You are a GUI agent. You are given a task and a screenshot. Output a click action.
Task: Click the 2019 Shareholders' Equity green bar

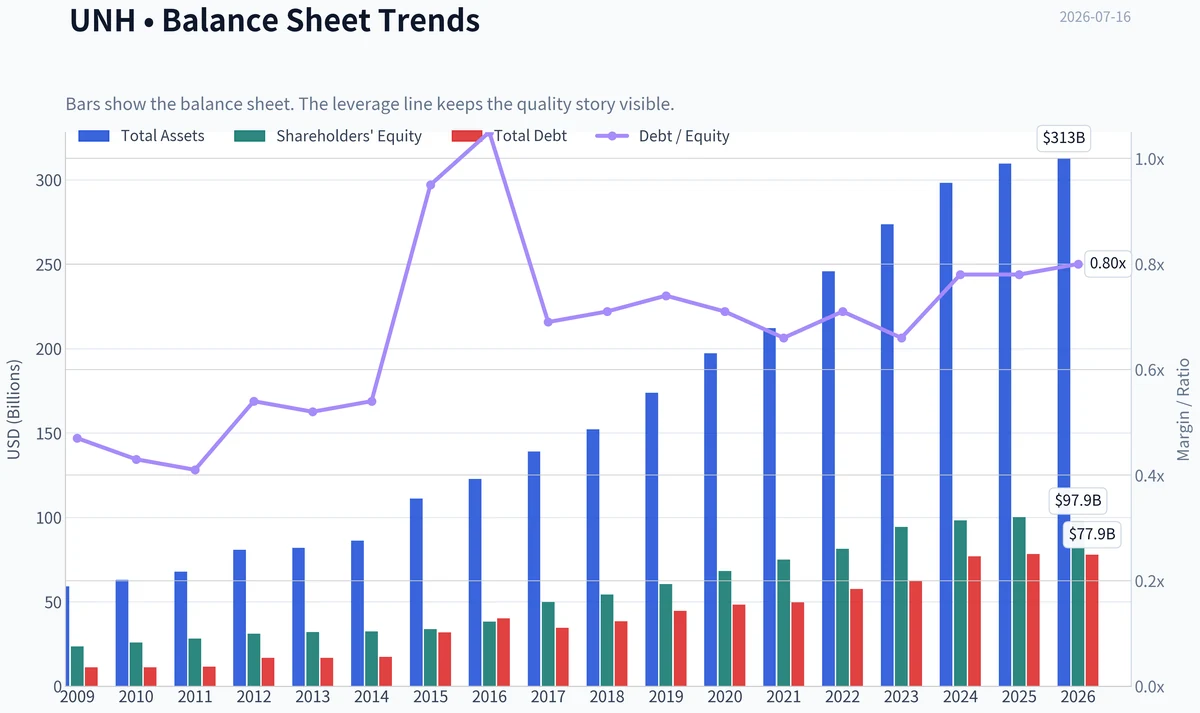pyautogui.click(x=666, y=636)
